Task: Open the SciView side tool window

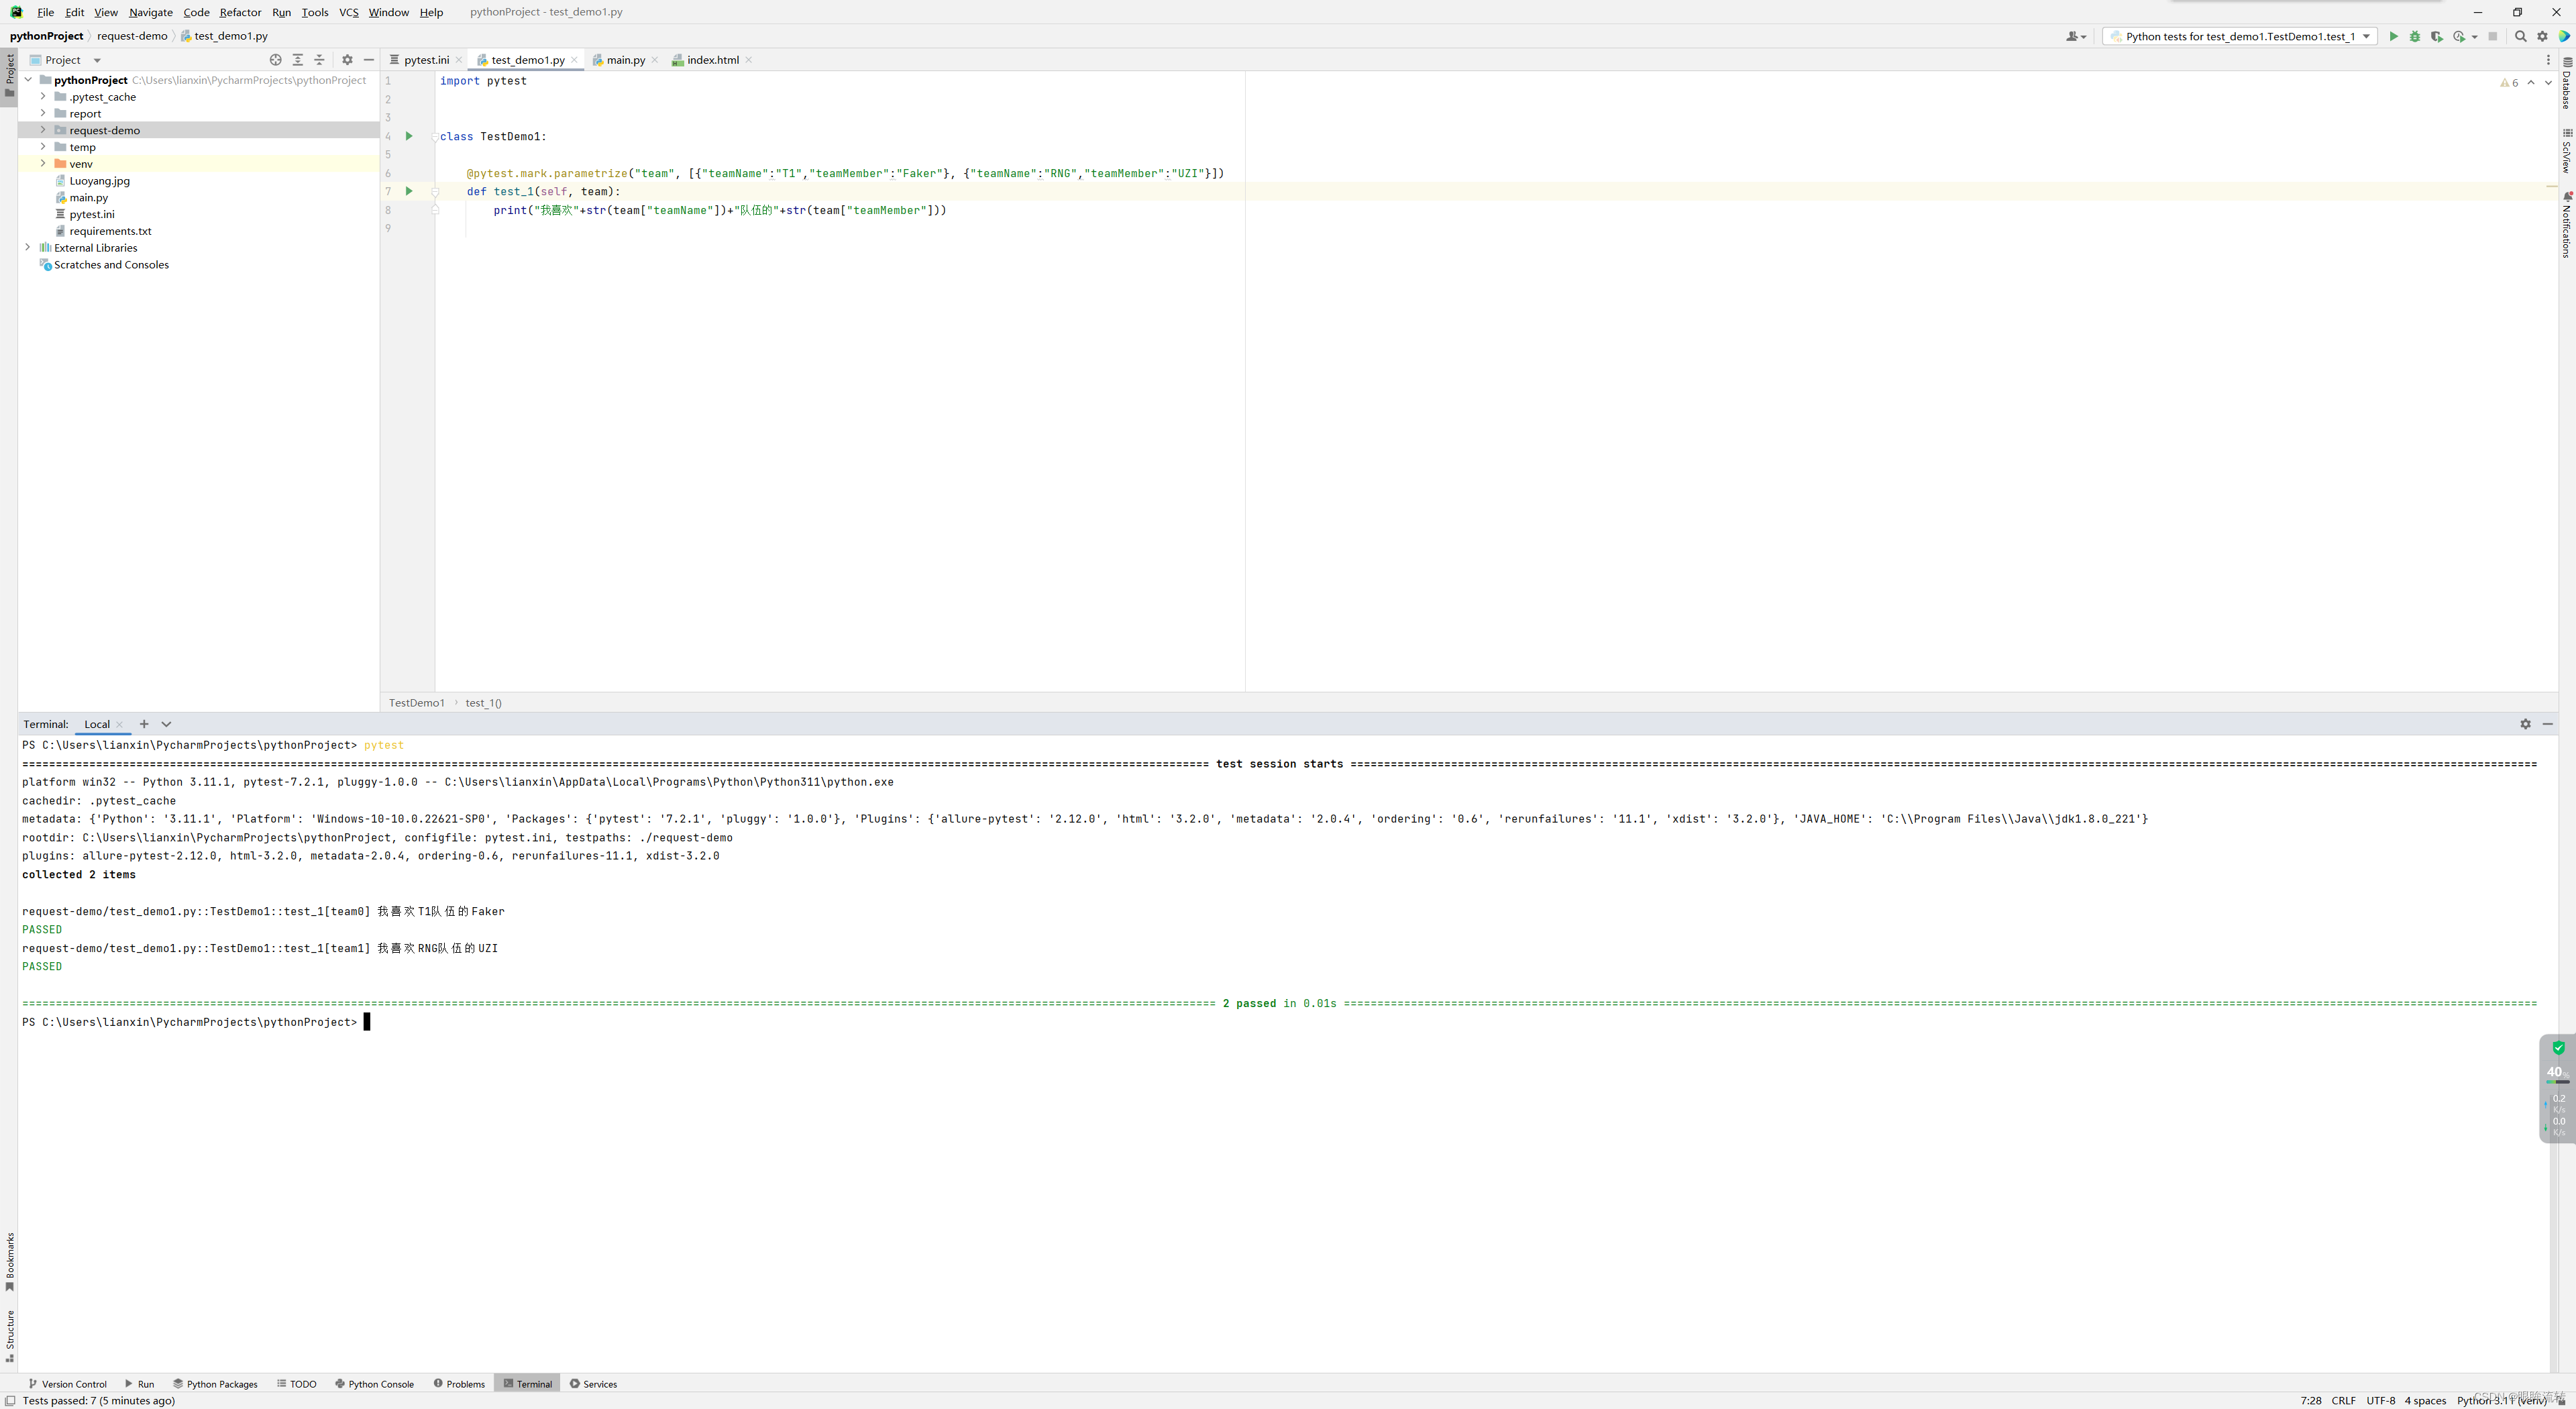Action: point(2567,151)
